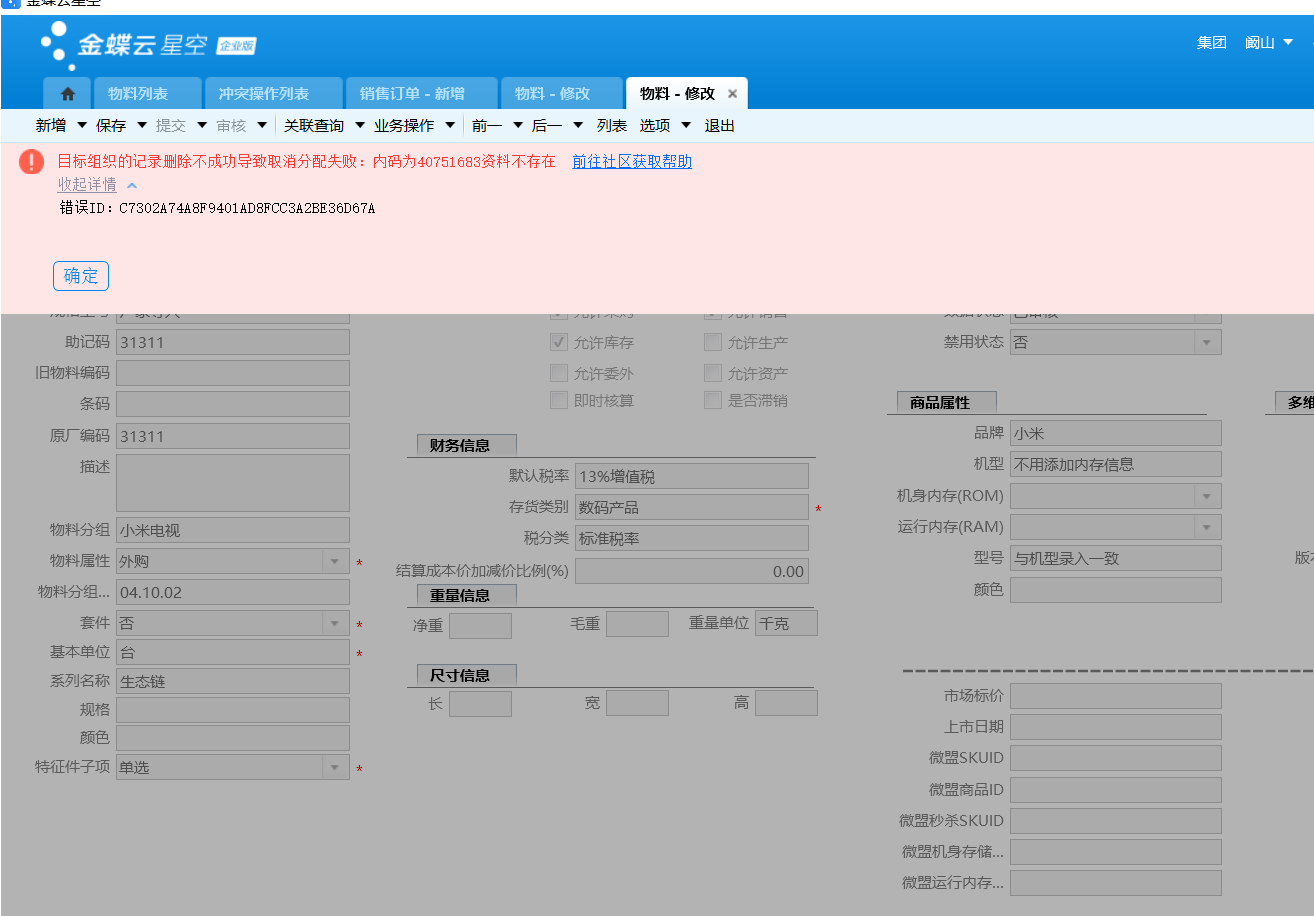Click the 微盟SKUID input field
This screenshot has height=916, width=1314.
[x=1116, y=758]
